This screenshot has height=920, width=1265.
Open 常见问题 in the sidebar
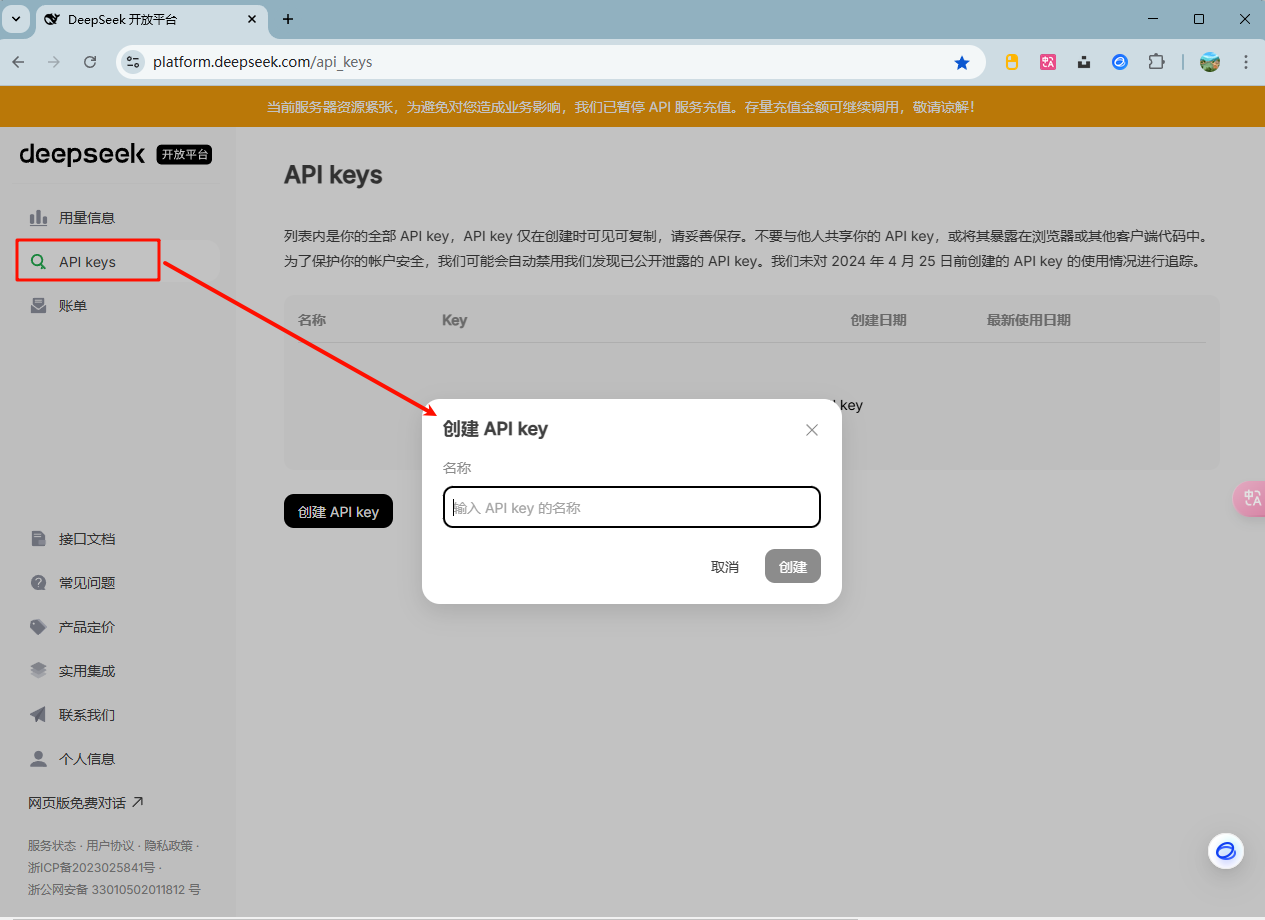pos(118,583)
